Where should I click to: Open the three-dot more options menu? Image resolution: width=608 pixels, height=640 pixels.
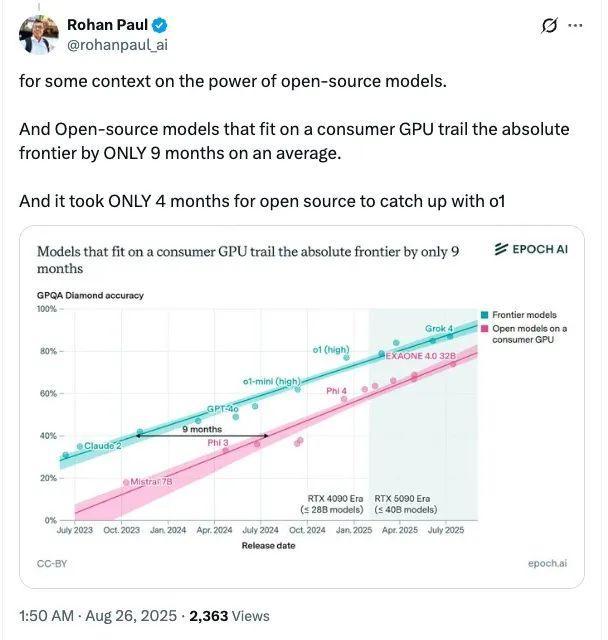point(574,26)
